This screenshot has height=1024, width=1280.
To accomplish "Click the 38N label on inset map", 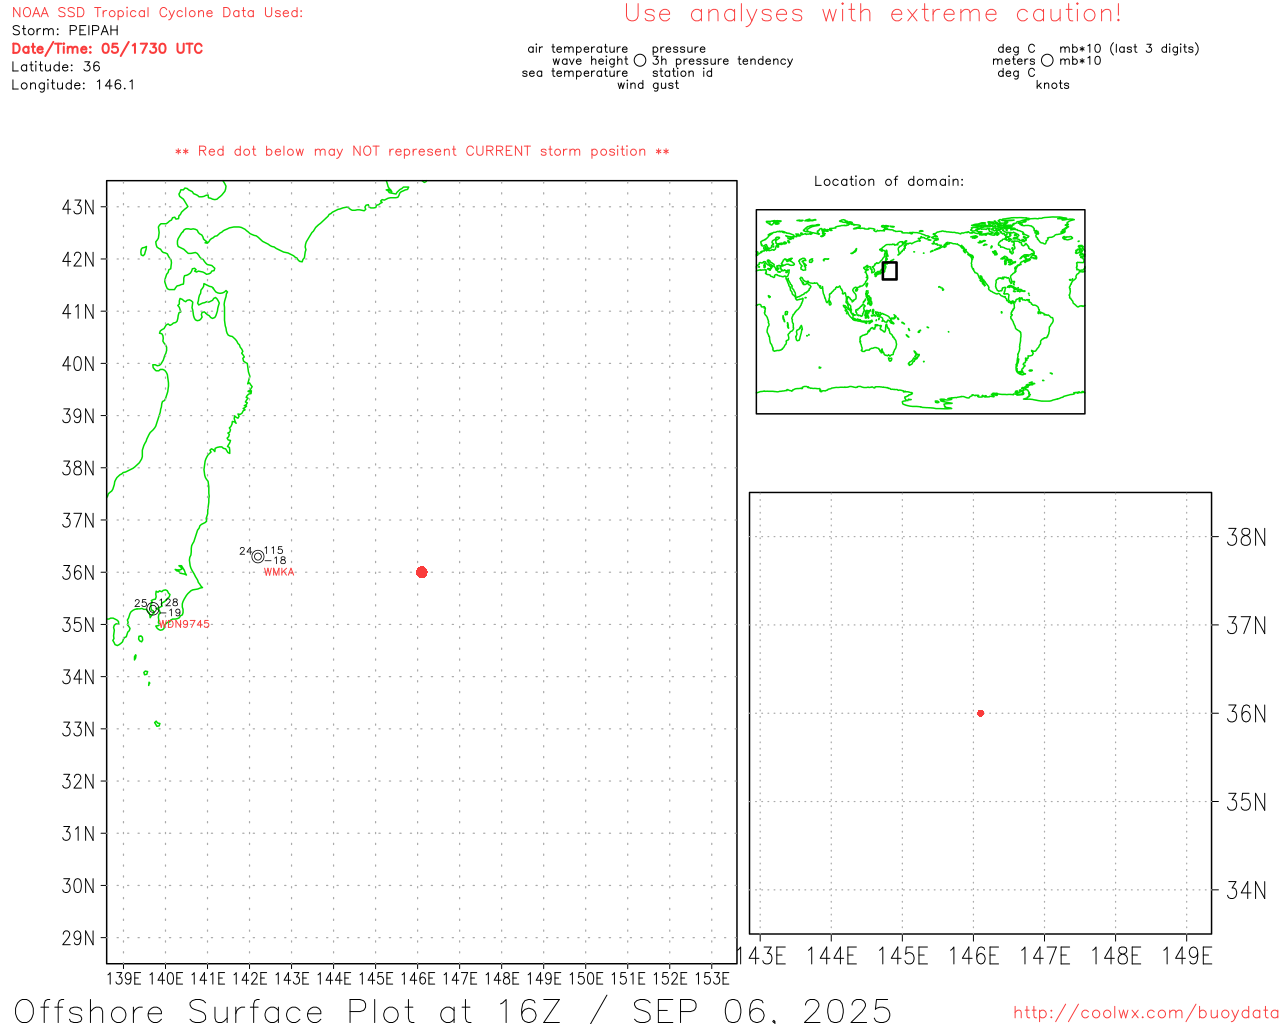I will tap(1246, 538).
